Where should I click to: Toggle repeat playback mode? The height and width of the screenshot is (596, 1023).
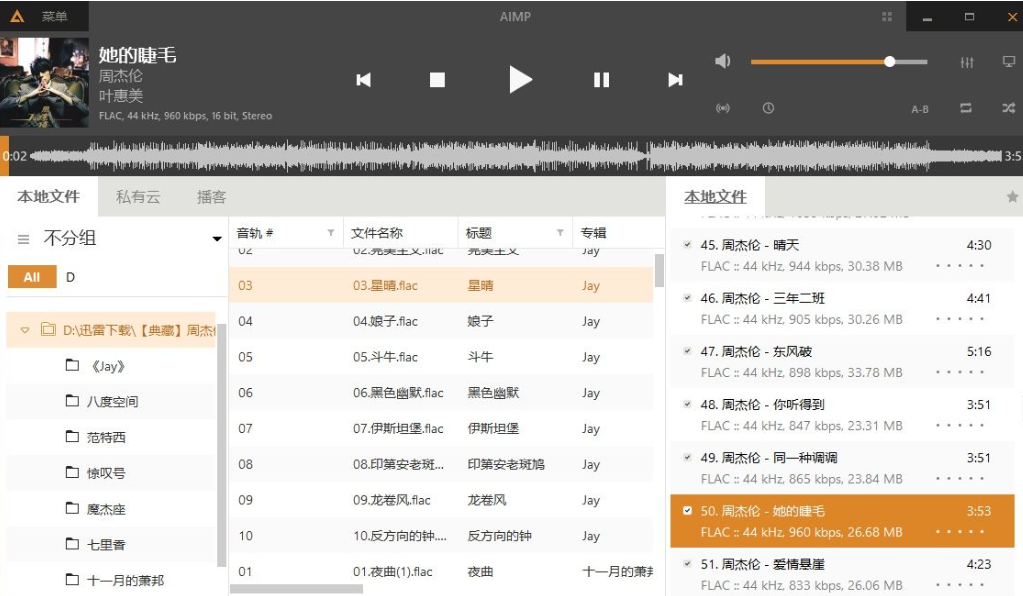[966, 108]
